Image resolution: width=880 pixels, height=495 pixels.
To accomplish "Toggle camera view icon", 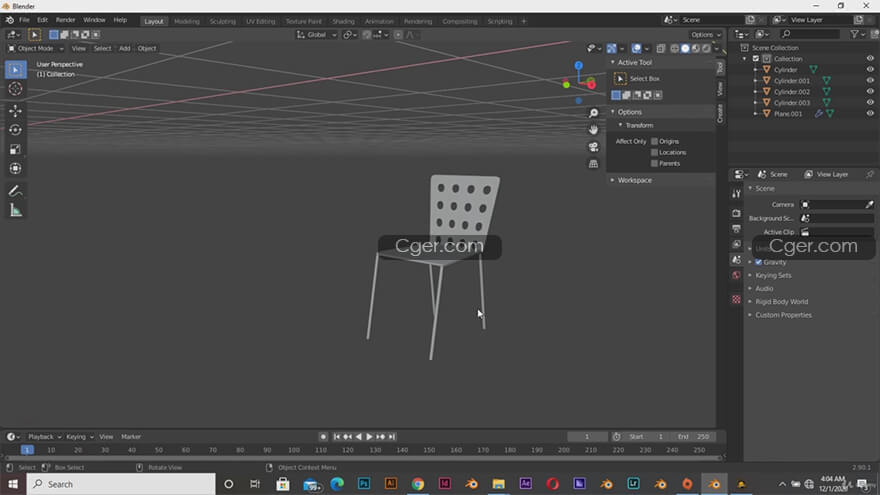I will [593, 147].
